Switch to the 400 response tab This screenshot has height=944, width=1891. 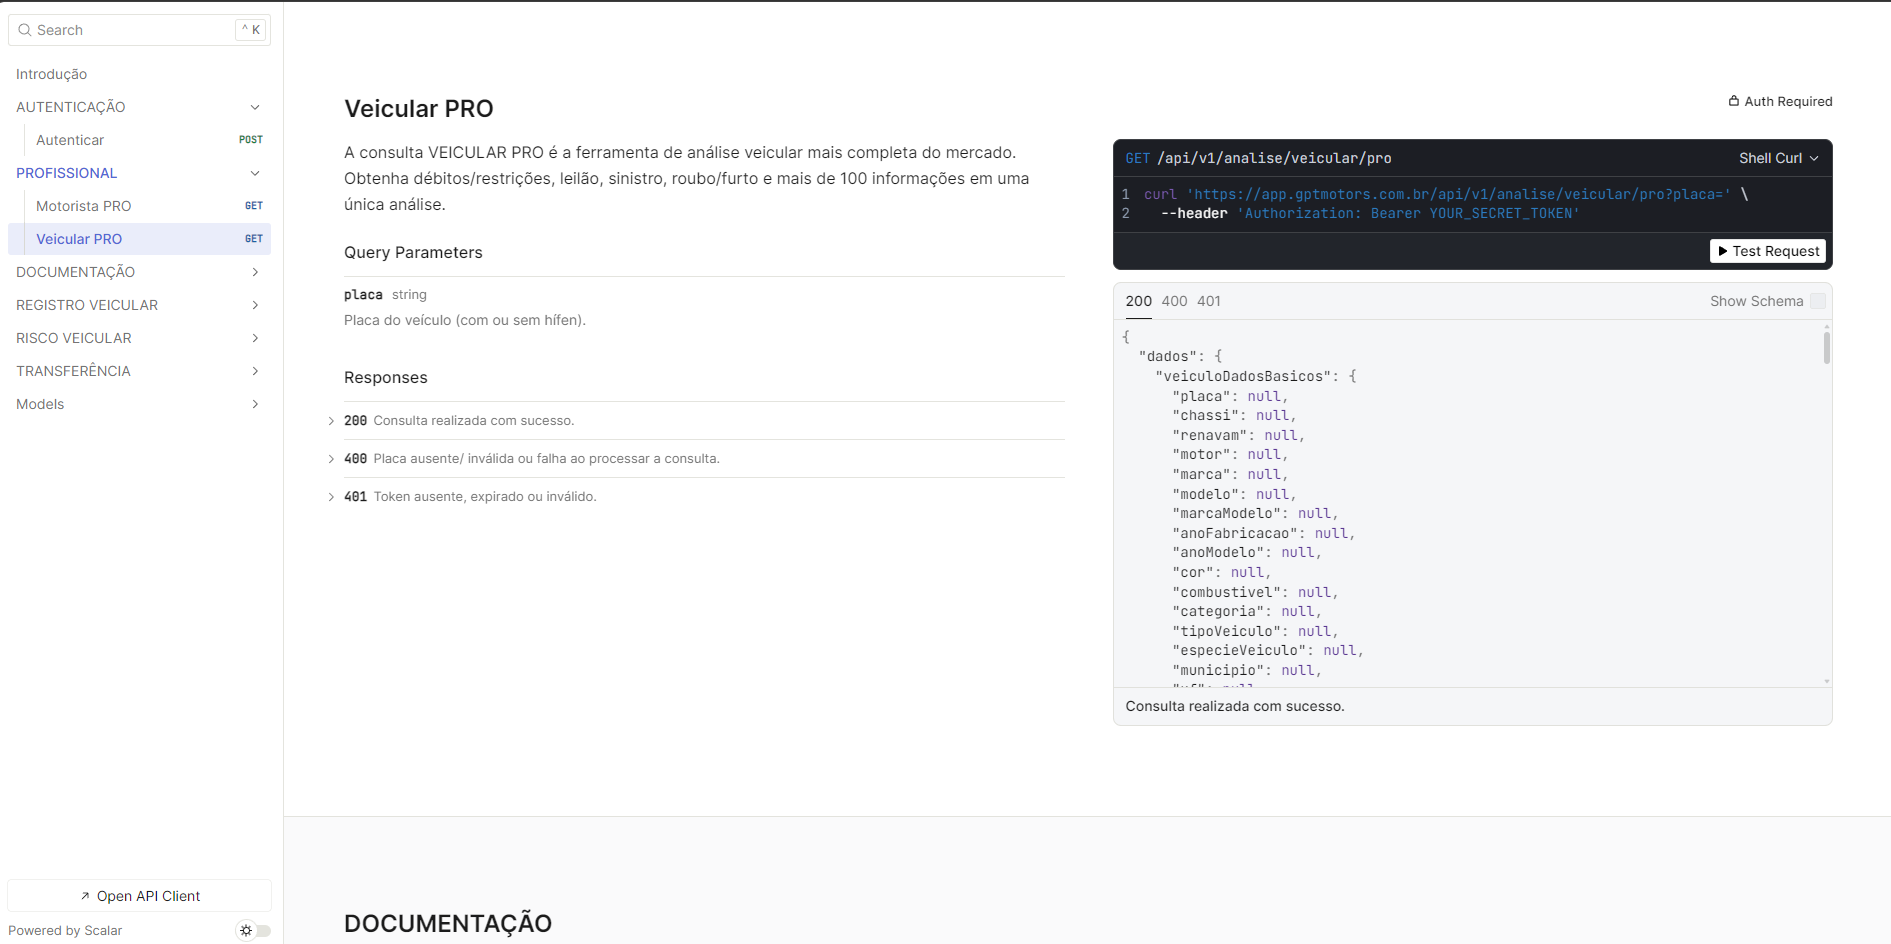(x=1174, y=301)
